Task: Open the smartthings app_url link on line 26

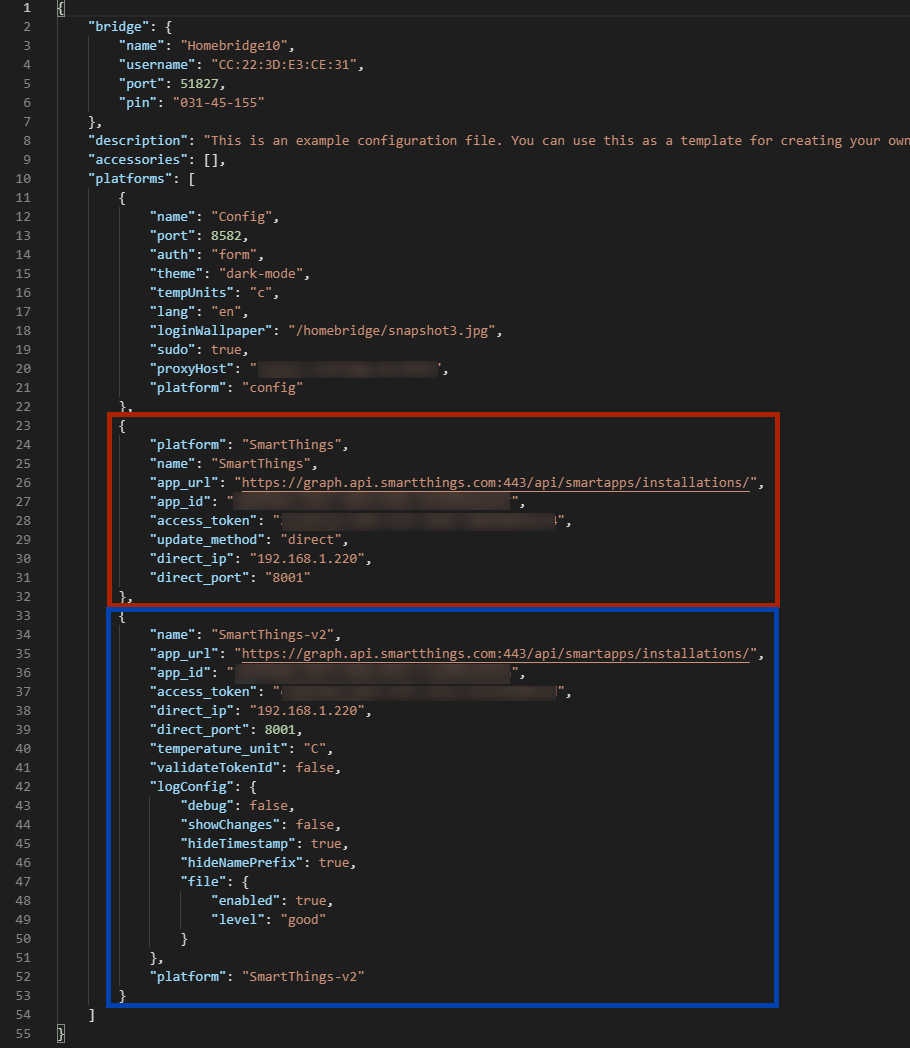Action: pyautogui.click(x=496, y=483)
